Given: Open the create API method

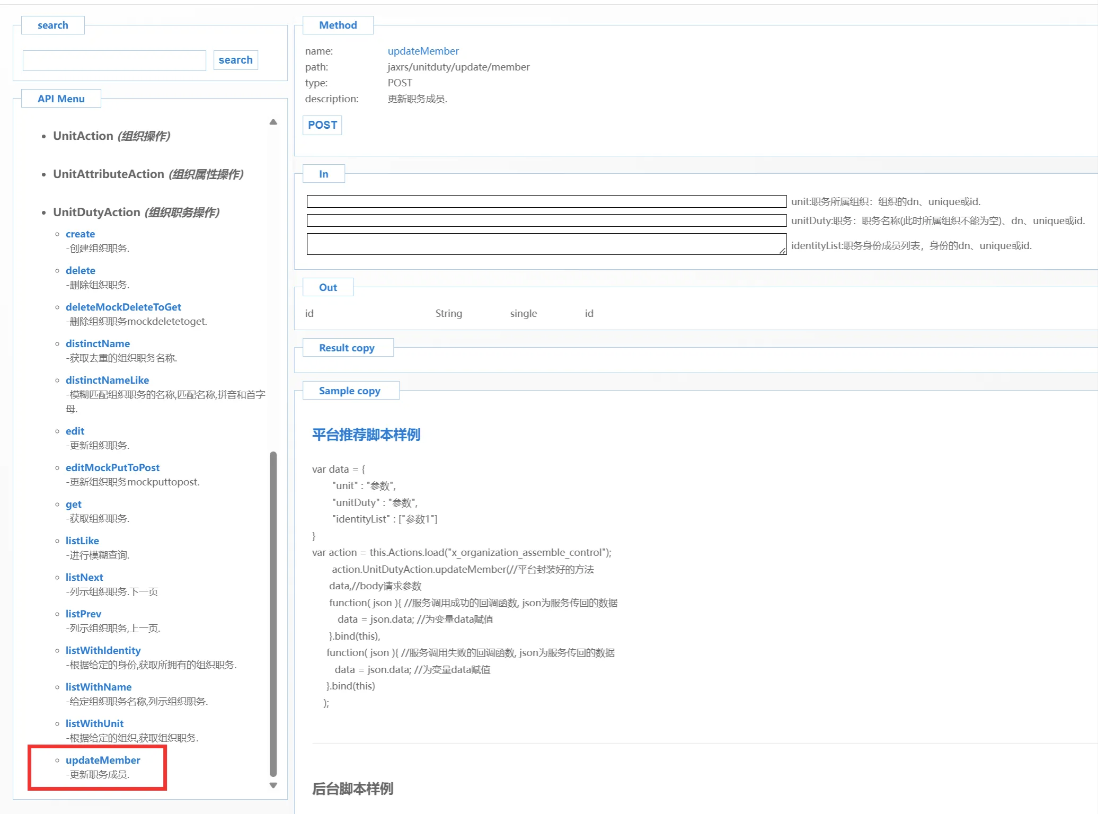Looking at the screenshot, I should pos(80,234).
